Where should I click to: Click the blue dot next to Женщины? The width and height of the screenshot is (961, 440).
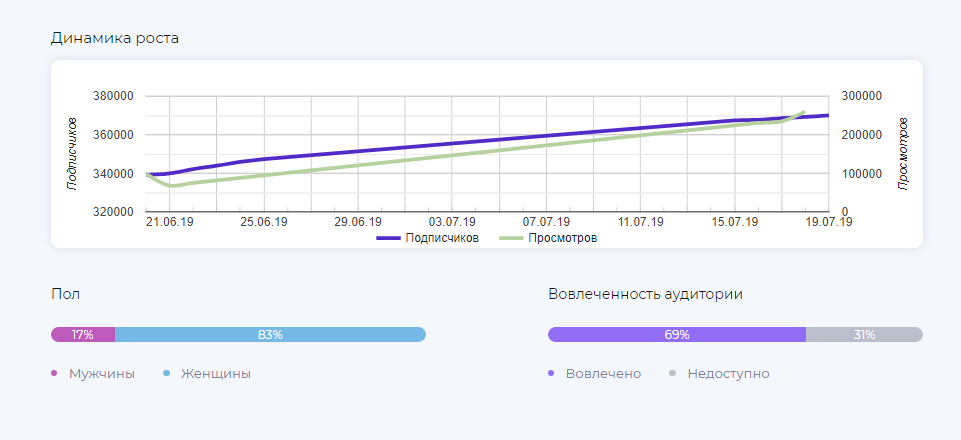pos(166,373)
